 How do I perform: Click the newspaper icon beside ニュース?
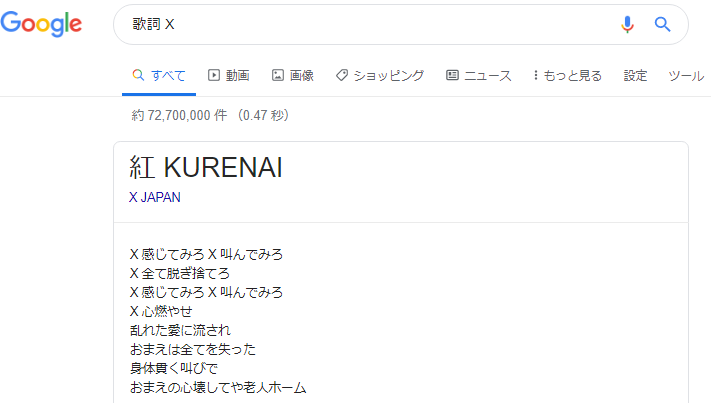click(452, 75)
